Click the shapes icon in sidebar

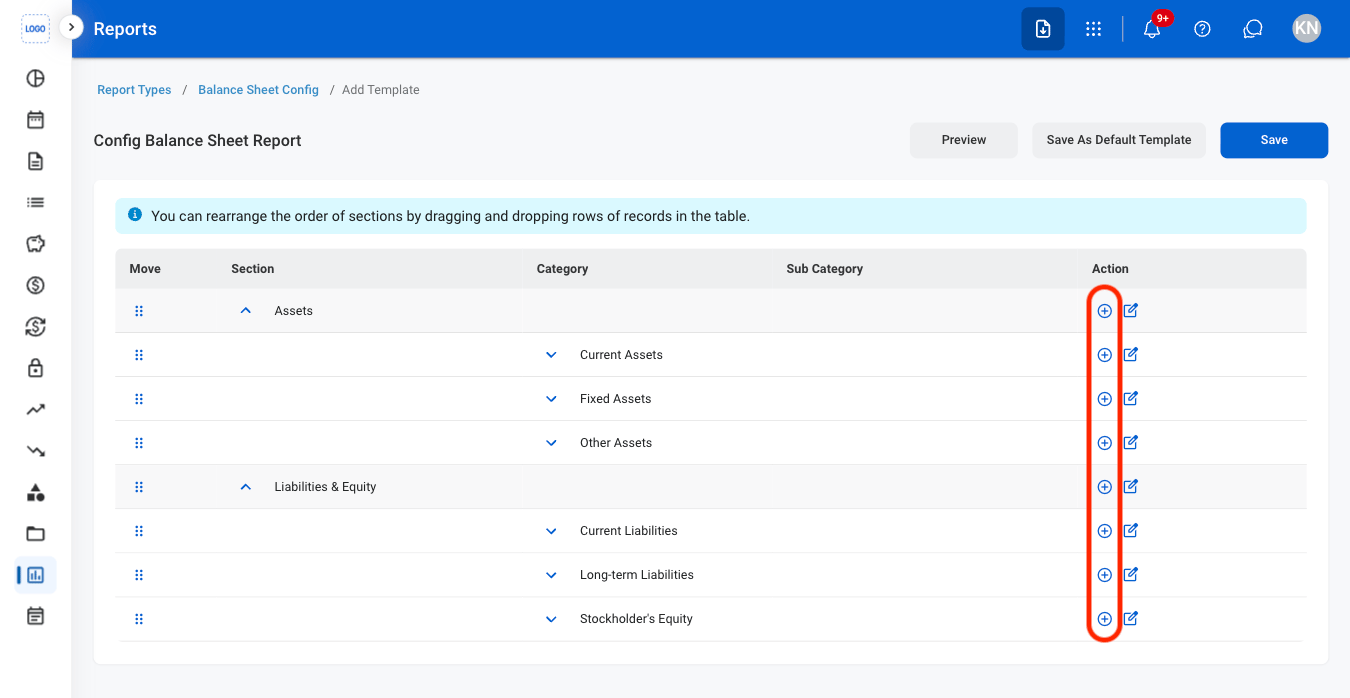tap(36, 492)
